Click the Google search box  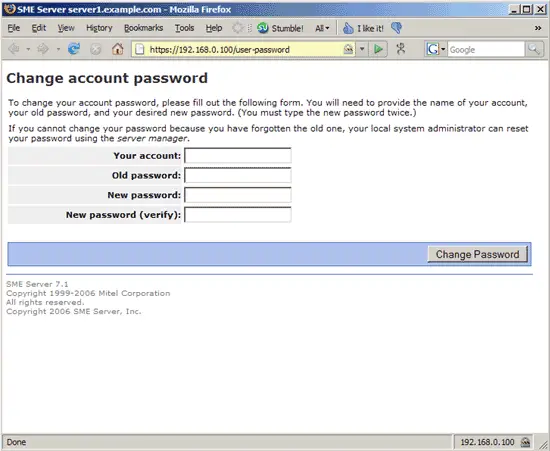coord(486,49)
